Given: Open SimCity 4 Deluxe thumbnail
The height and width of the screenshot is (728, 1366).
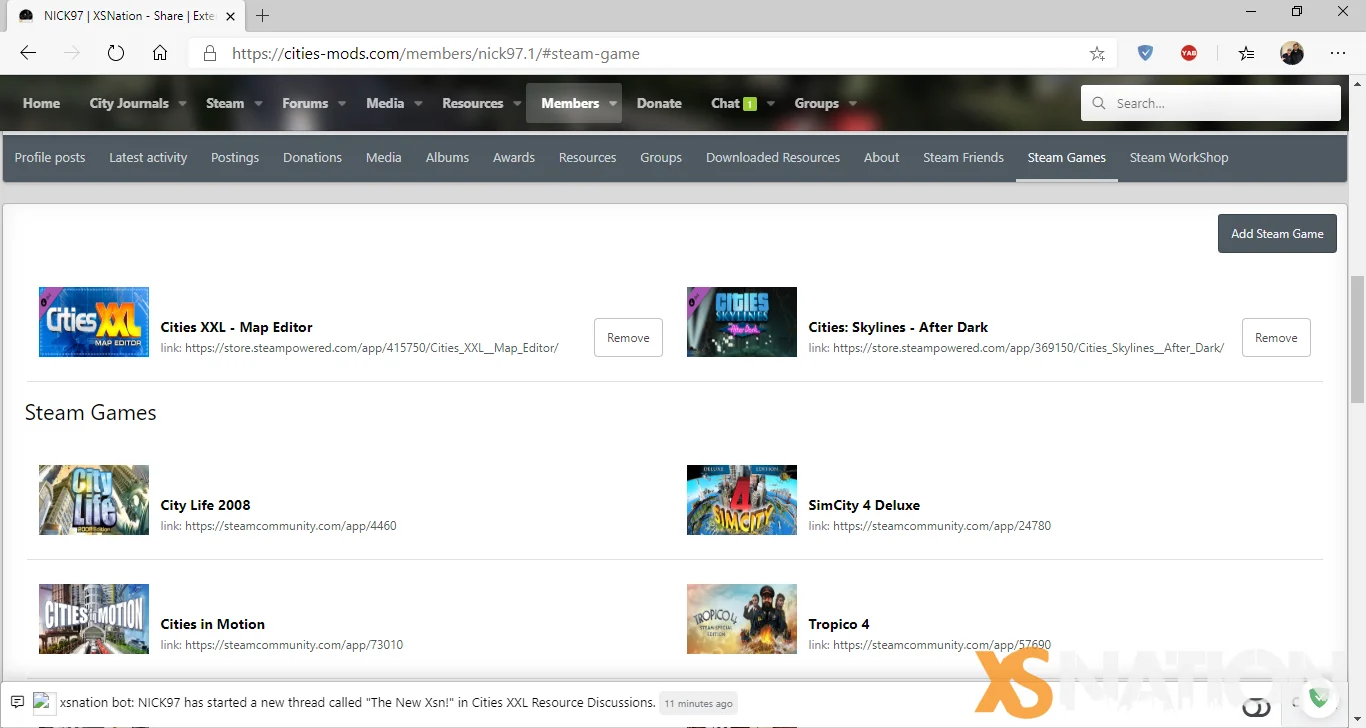Looking at the screenshot, I should point(742,500).
